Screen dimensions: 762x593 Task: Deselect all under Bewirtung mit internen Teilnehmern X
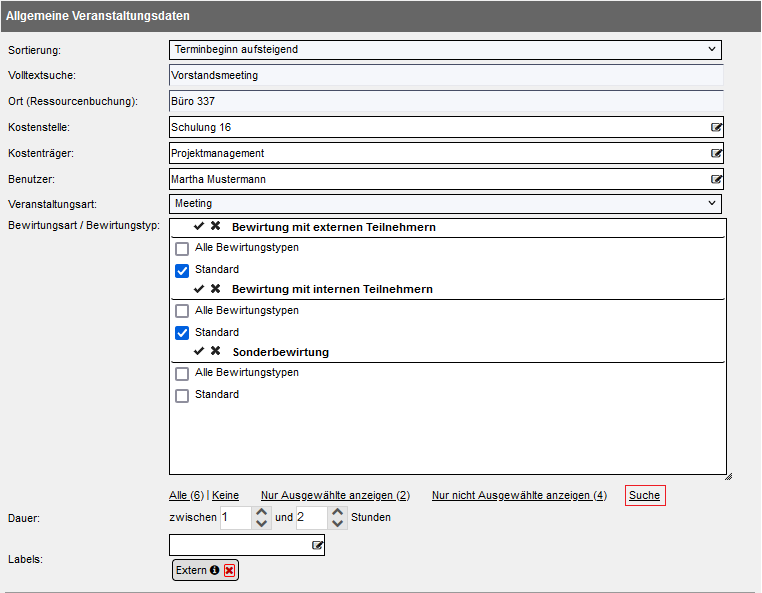pyautogui.click(x=215, y=289)
